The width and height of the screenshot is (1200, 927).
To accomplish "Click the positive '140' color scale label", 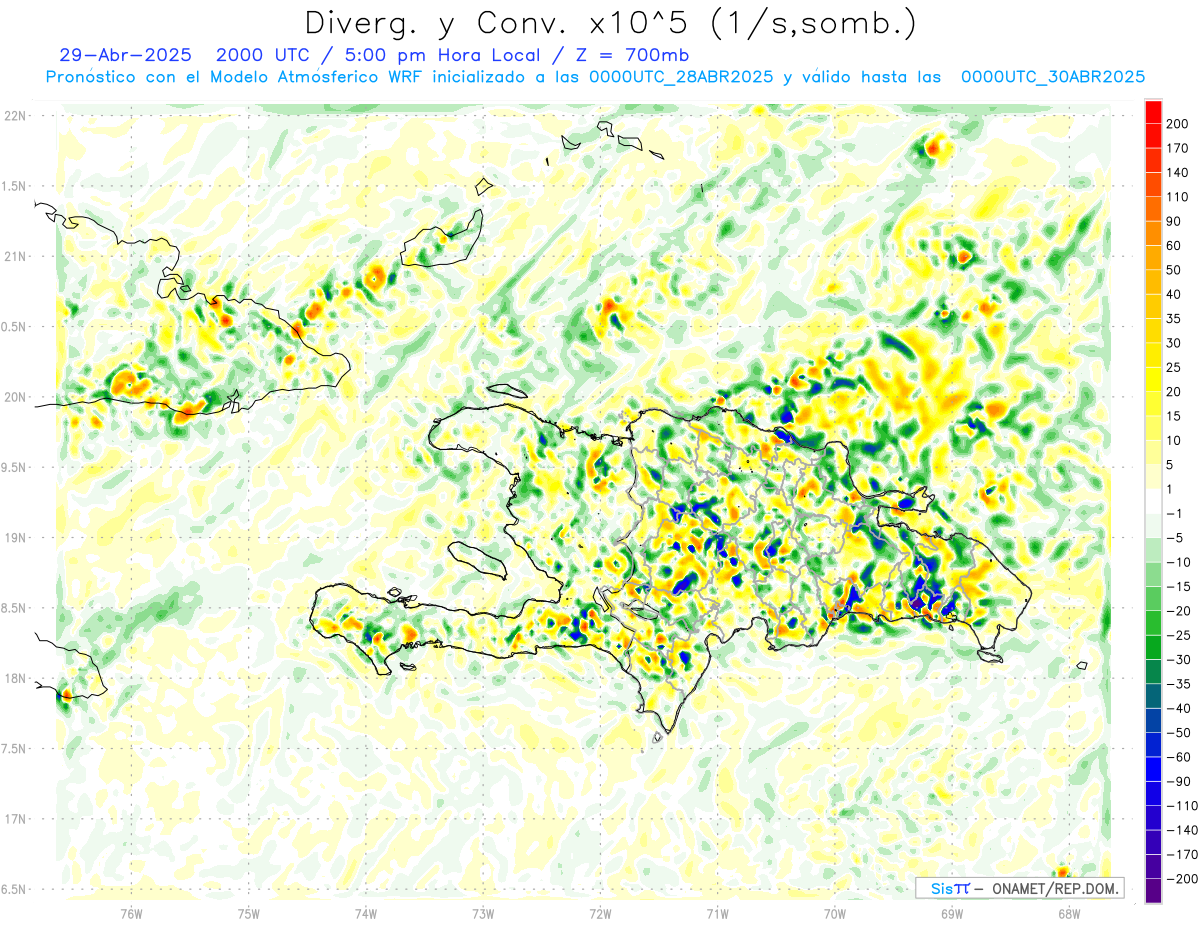I will tap(1177, 173).
